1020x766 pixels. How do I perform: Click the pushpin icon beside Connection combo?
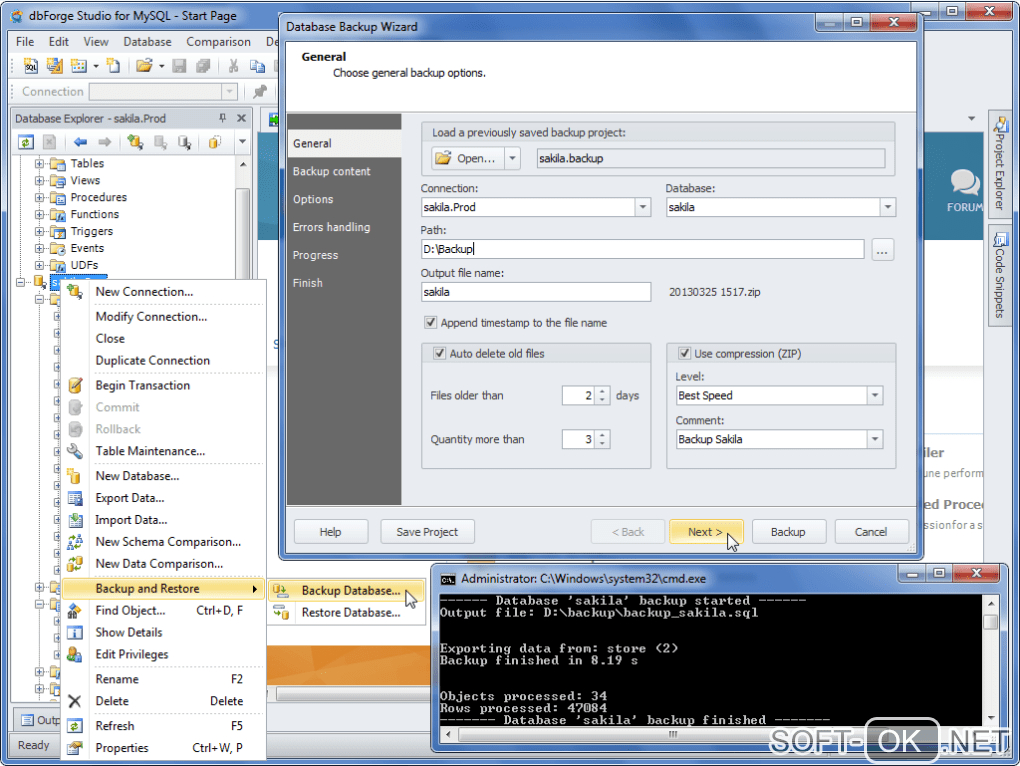260,91
